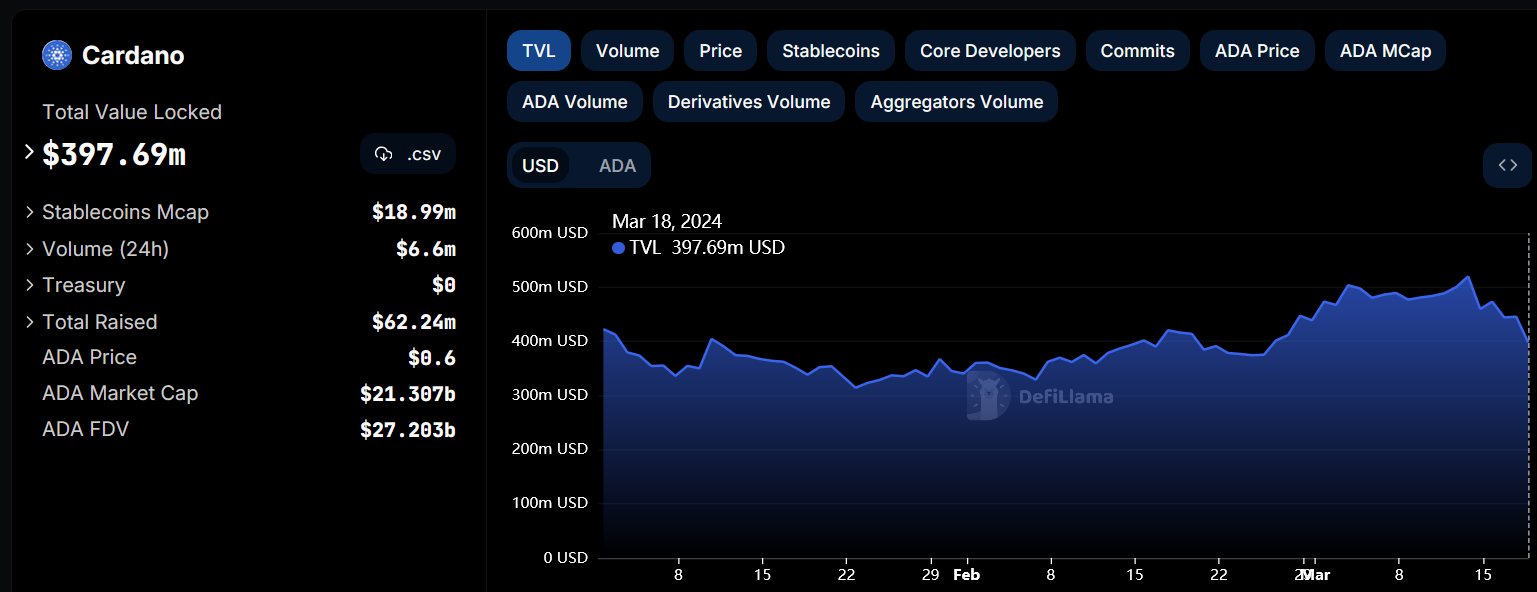The image size is (1537, 592).
Task: Click the ADA Price label
Action: [x=89, y=357]
